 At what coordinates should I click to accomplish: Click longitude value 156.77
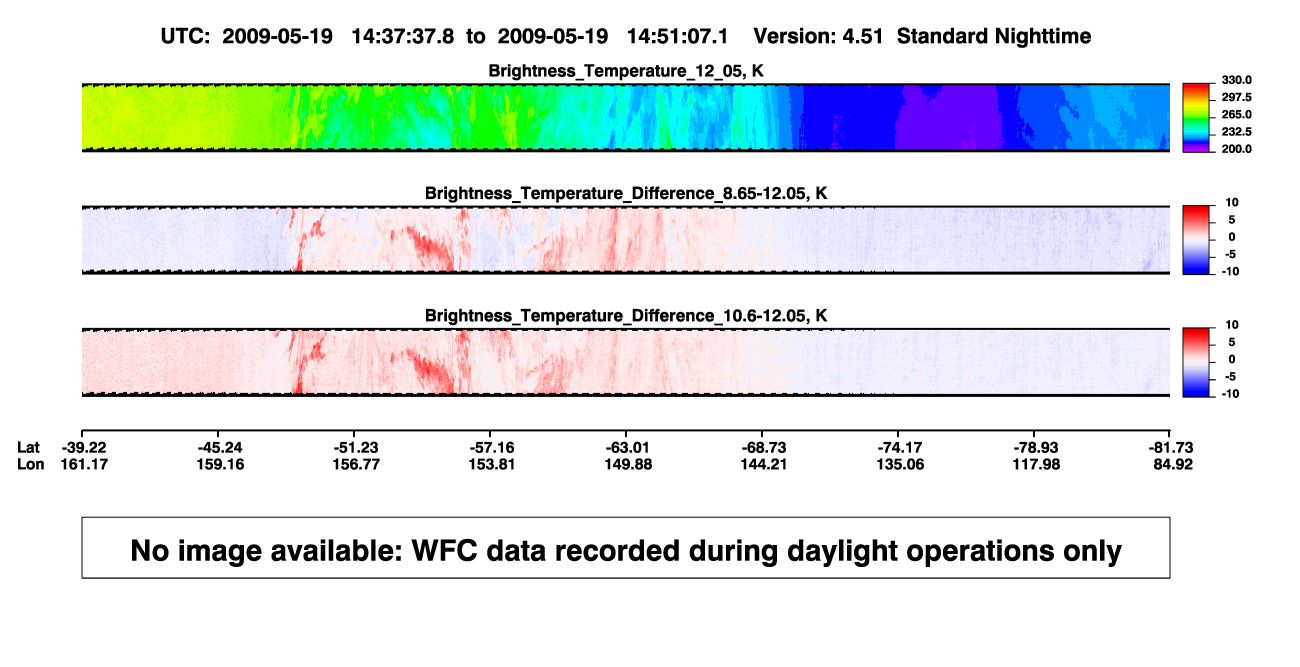[x=357, y=464]
